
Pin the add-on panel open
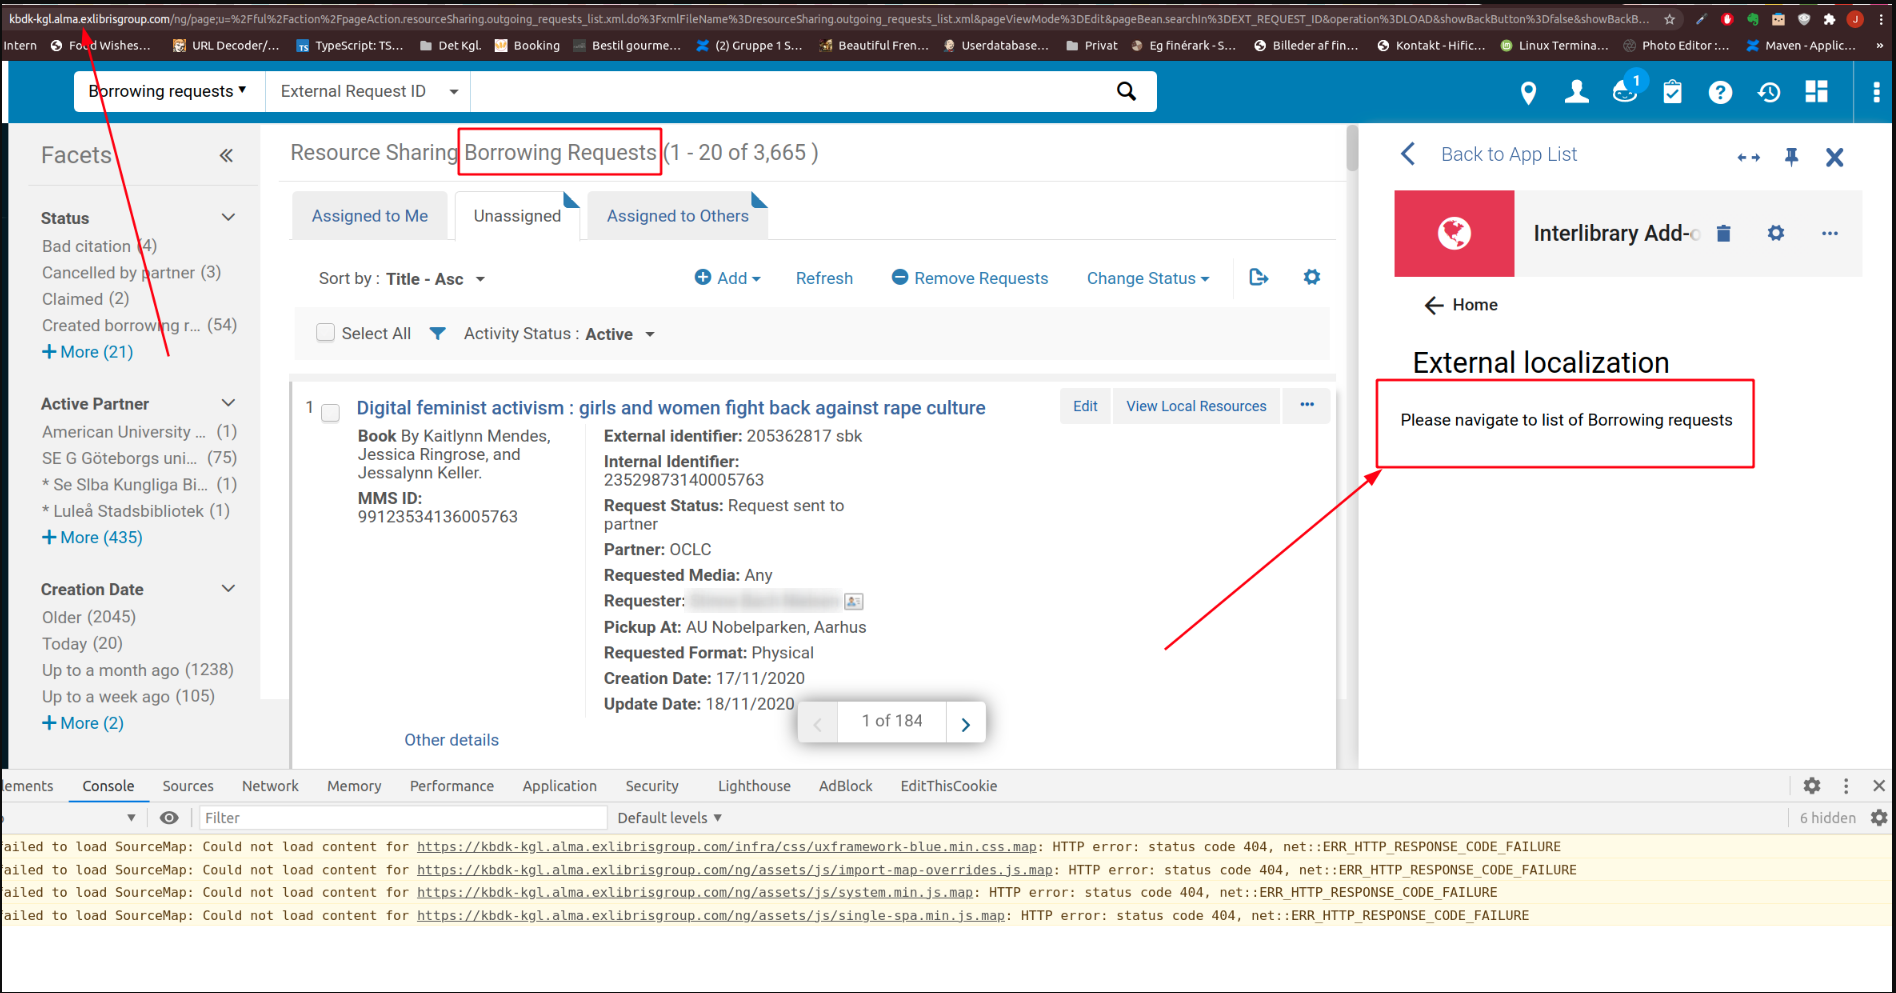coord(1791,156)
